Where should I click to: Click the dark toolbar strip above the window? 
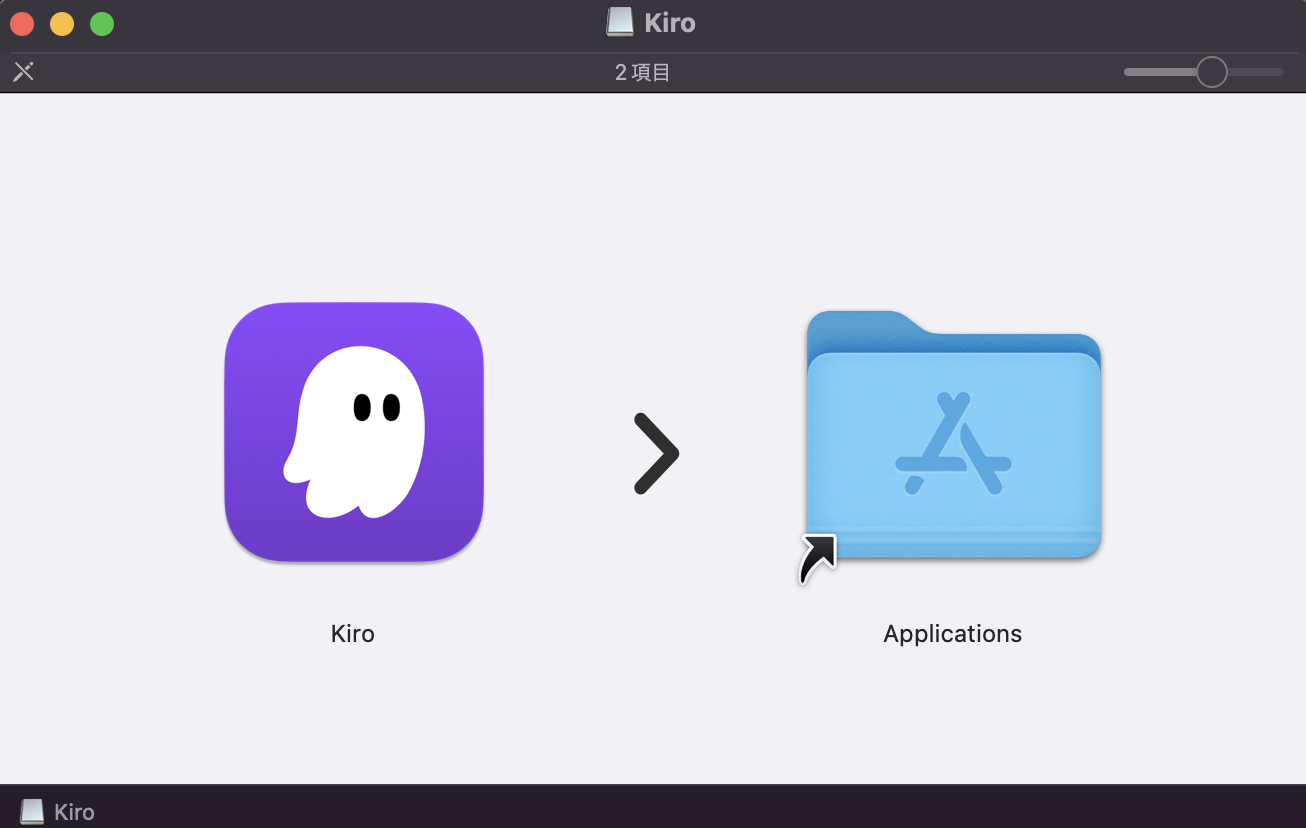coord(400,71)
